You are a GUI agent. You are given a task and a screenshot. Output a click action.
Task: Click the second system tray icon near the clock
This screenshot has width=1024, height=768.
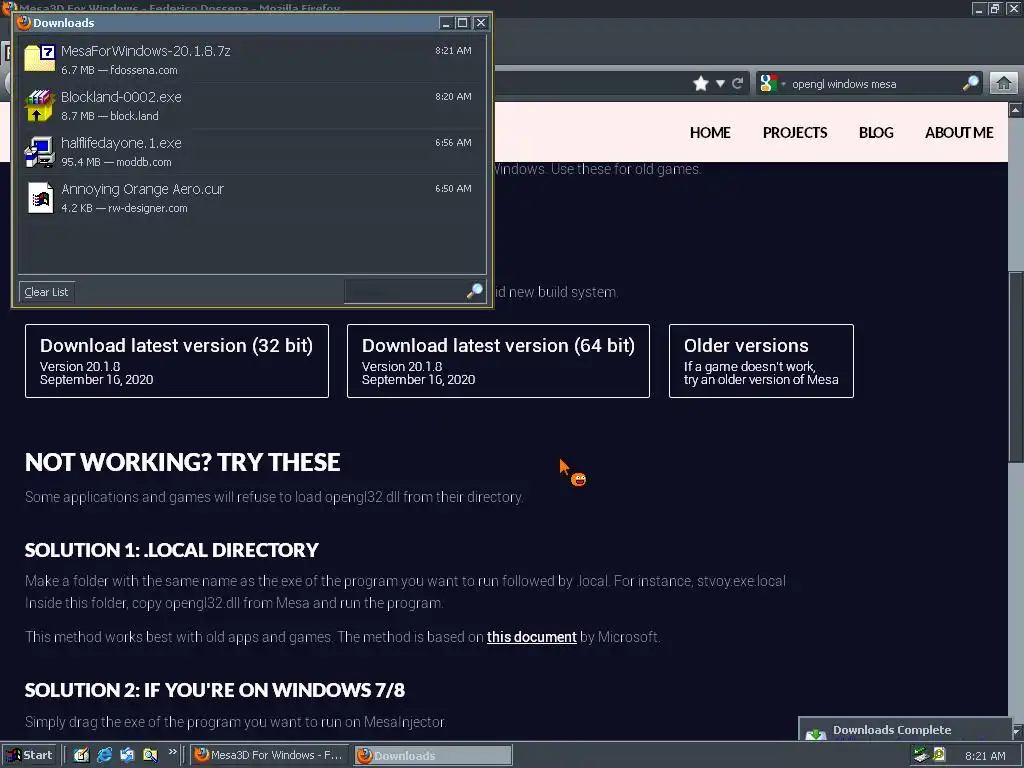[939, 755]
